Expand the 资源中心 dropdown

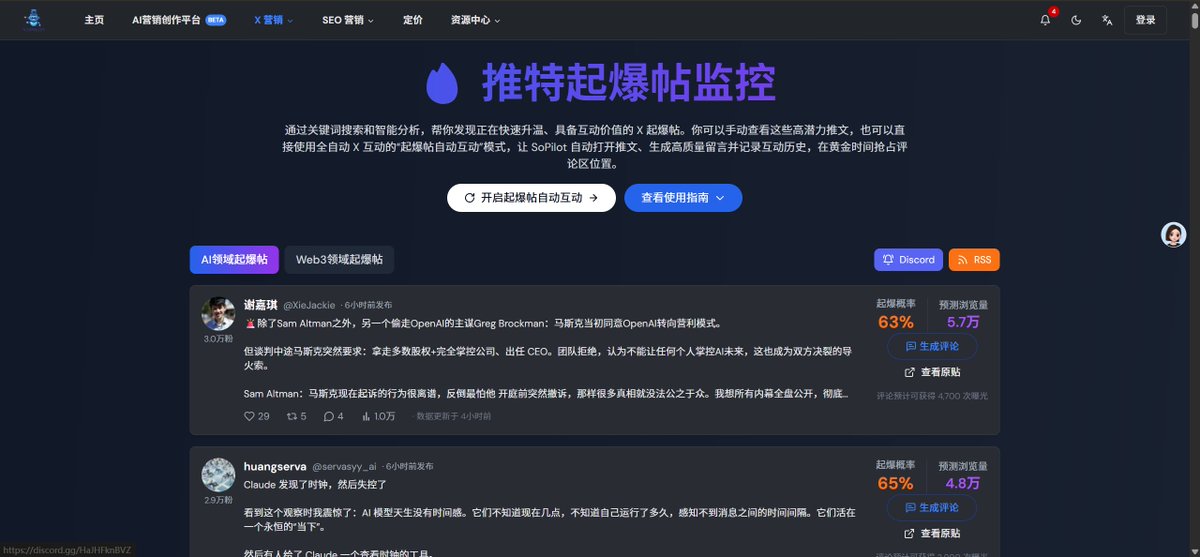tap(476, 20)
